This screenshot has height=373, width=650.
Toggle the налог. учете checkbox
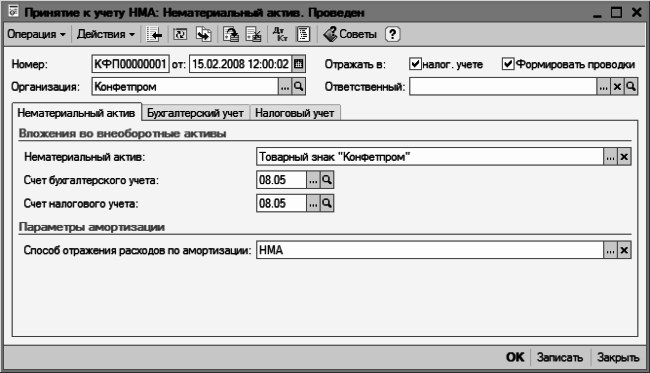(x=415, y=64)
